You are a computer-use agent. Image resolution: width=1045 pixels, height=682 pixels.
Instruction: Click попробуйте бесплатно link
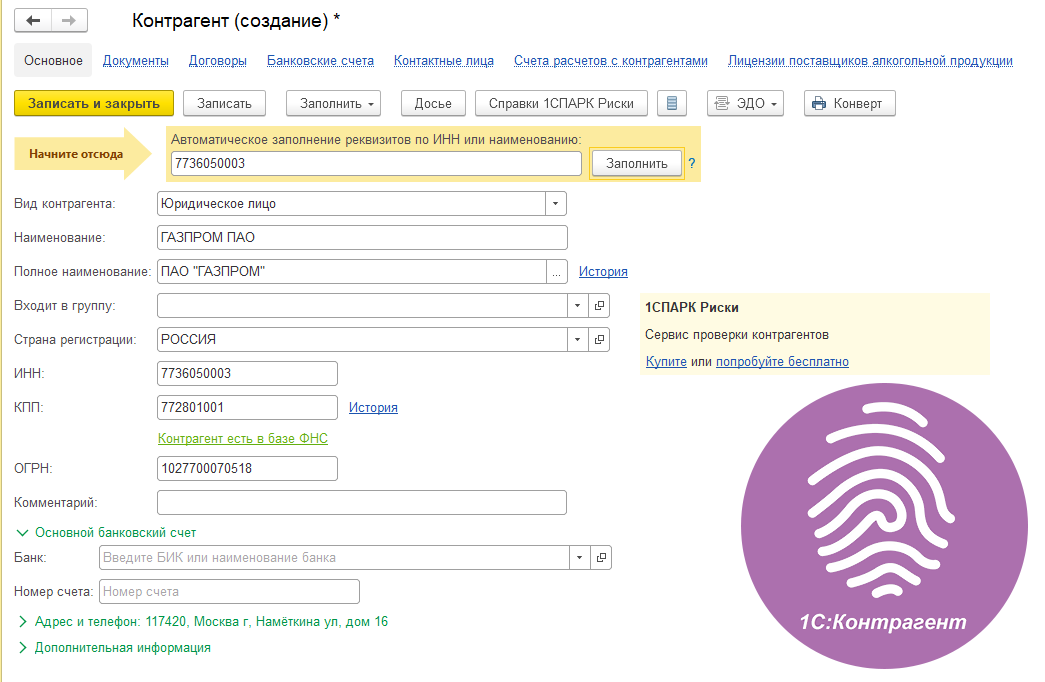click(782, 361)
